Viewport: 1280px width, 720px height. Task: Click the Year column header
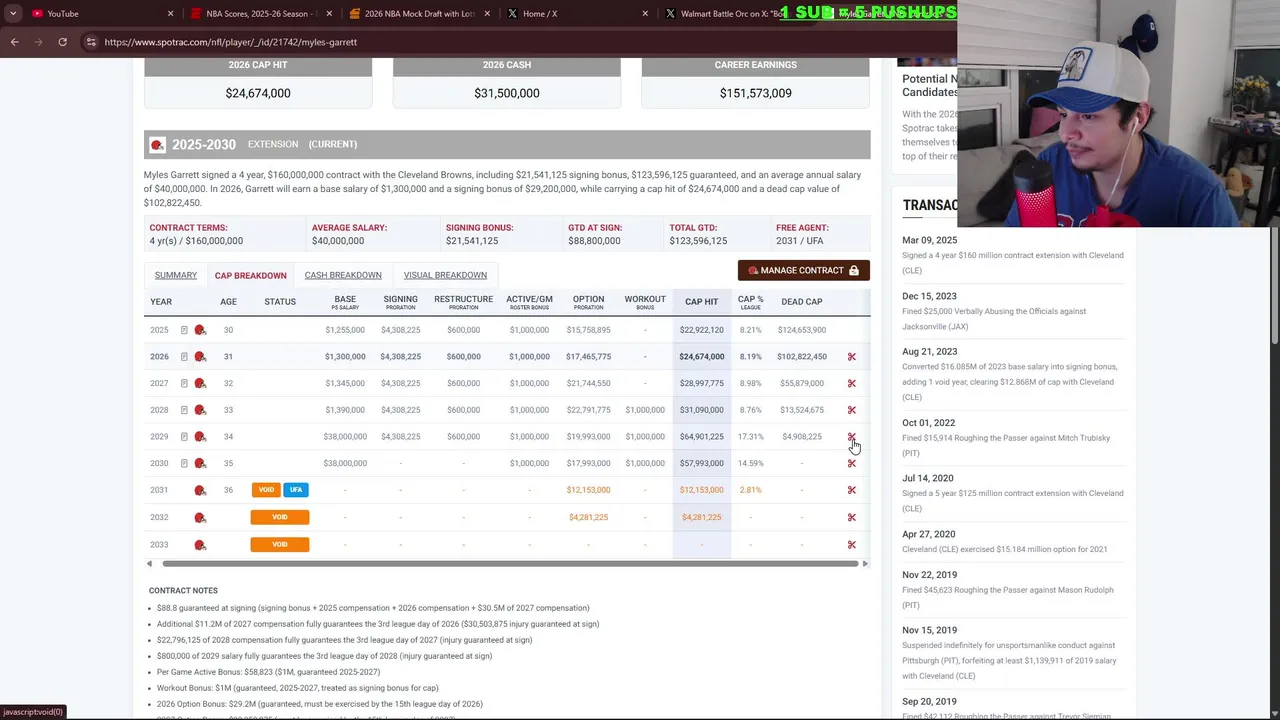(x=161, y=302)
